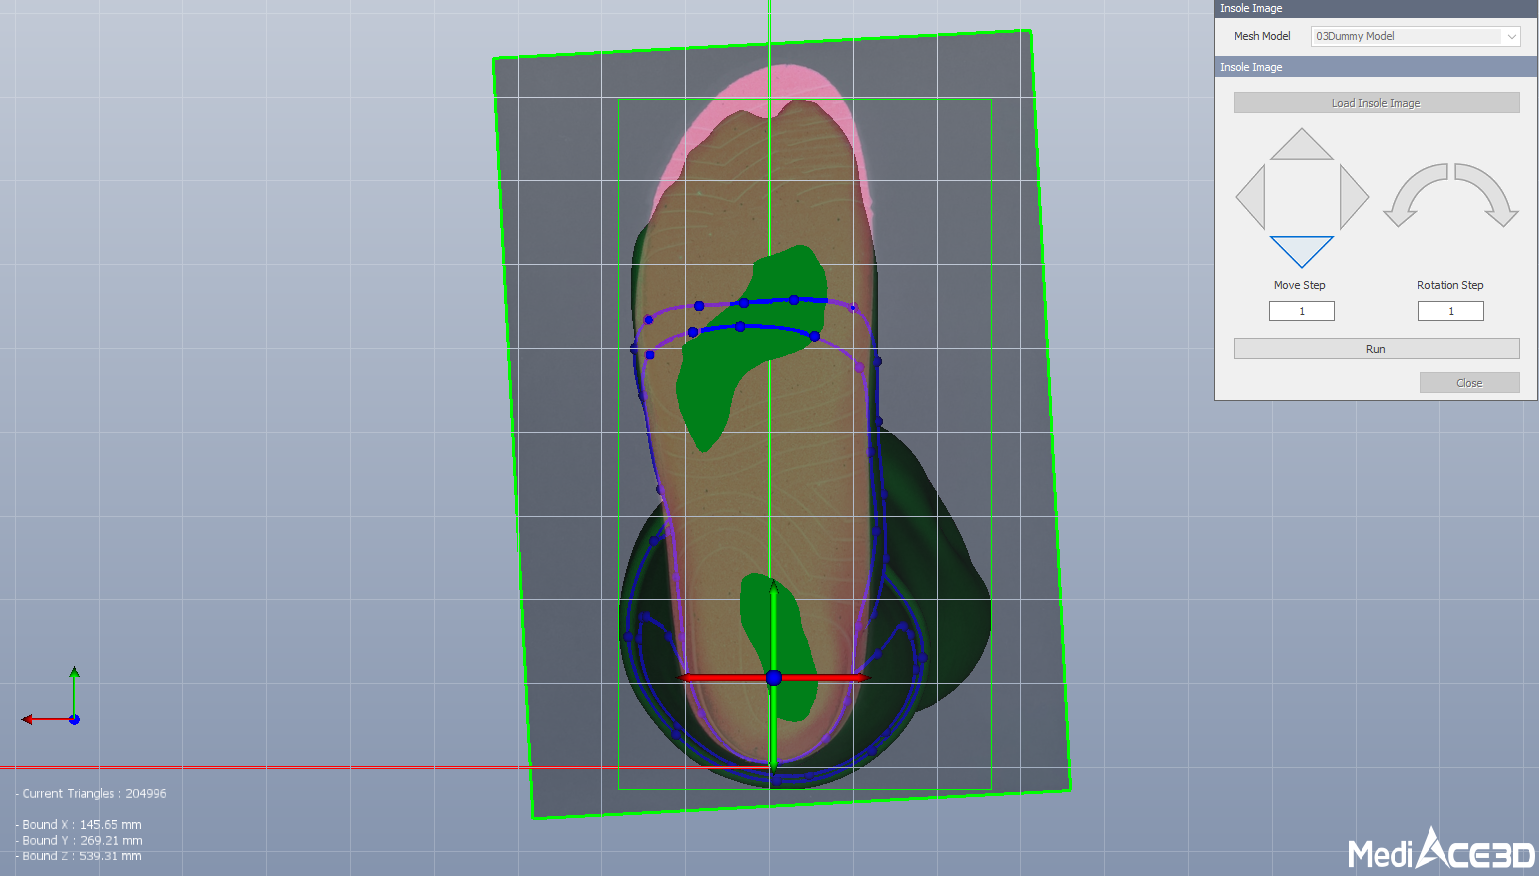
Task: Nudge insole image left with arrow
Action: (1253, 197)
